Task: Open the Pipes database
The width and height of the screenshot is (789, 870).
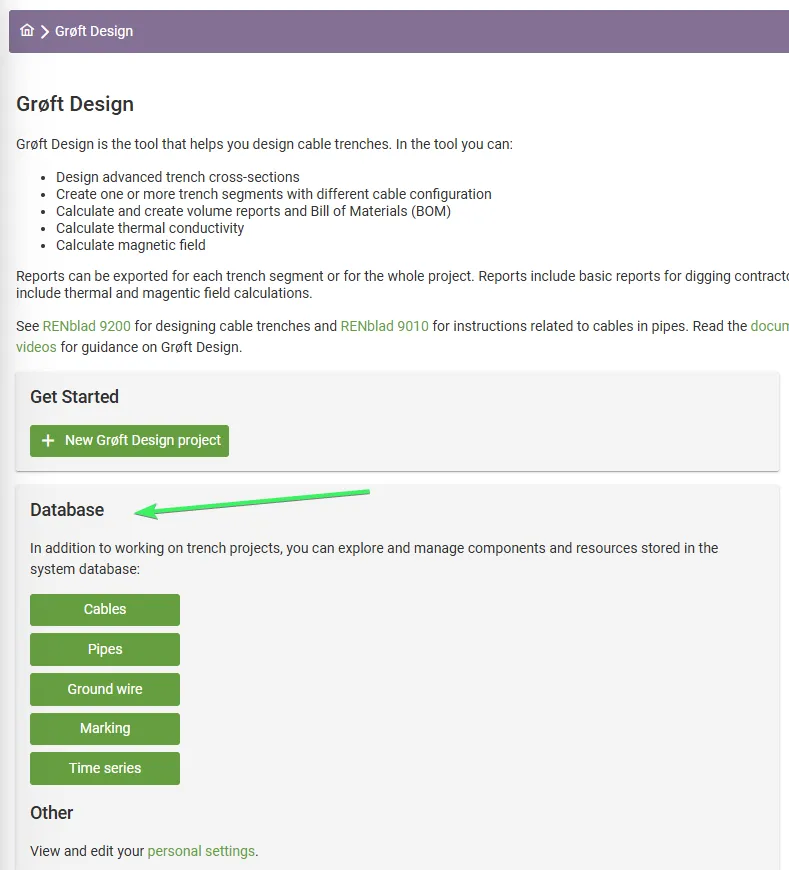Action: (105, 649)
